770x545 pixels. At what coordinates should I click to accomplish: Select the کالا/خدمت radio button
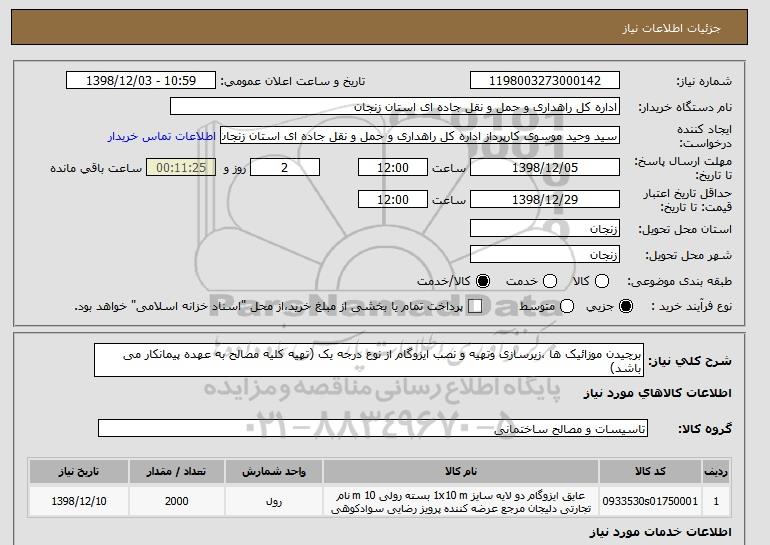[483, 281]
